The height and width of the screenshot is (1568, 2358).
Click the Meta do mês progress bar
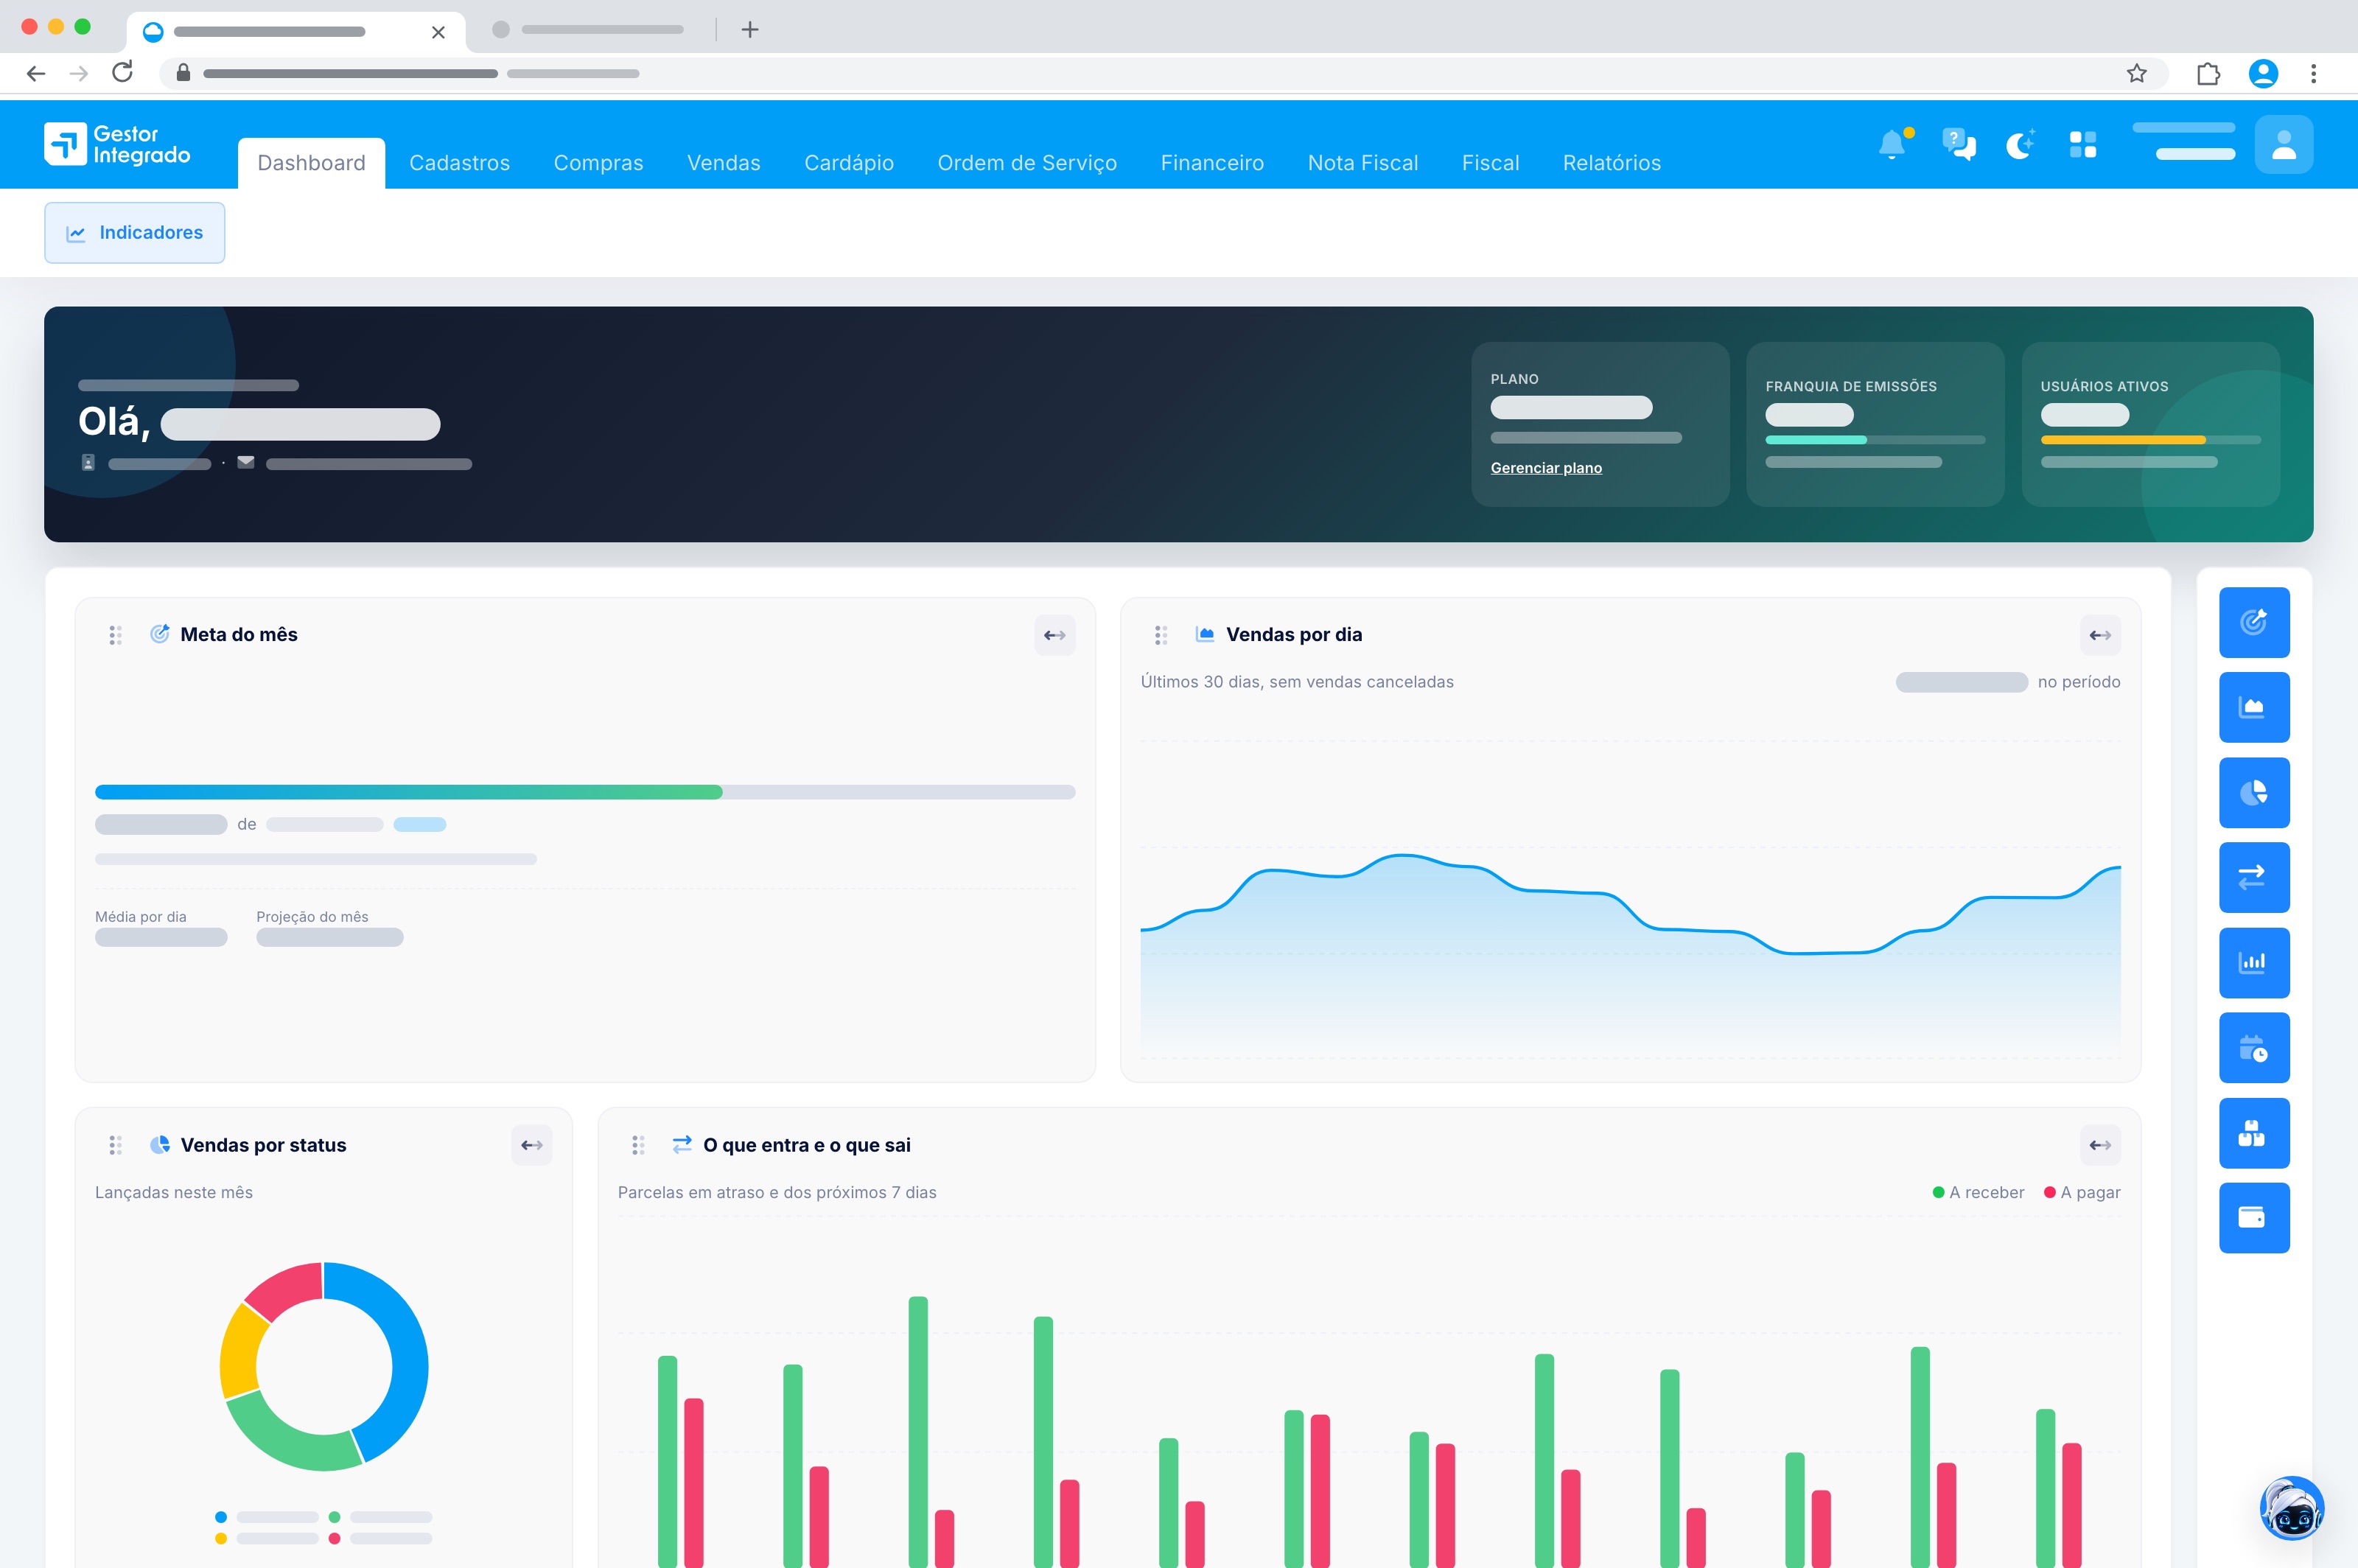coord(585,792)
